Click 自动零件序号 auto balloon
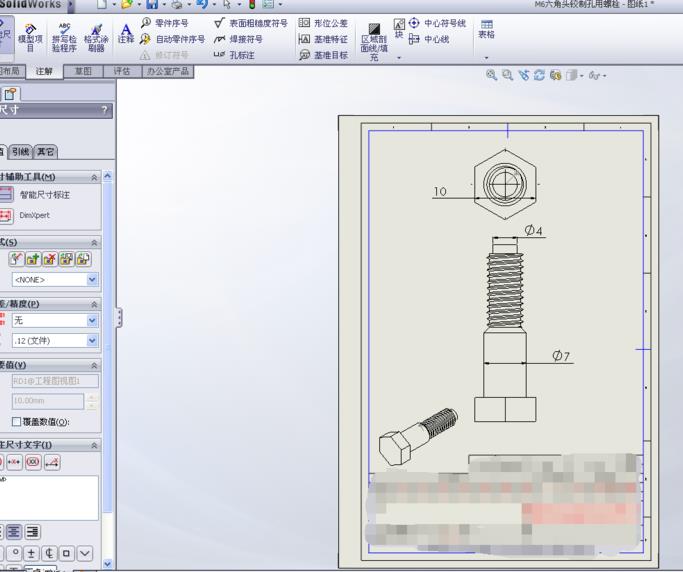 tap(172, 39)
